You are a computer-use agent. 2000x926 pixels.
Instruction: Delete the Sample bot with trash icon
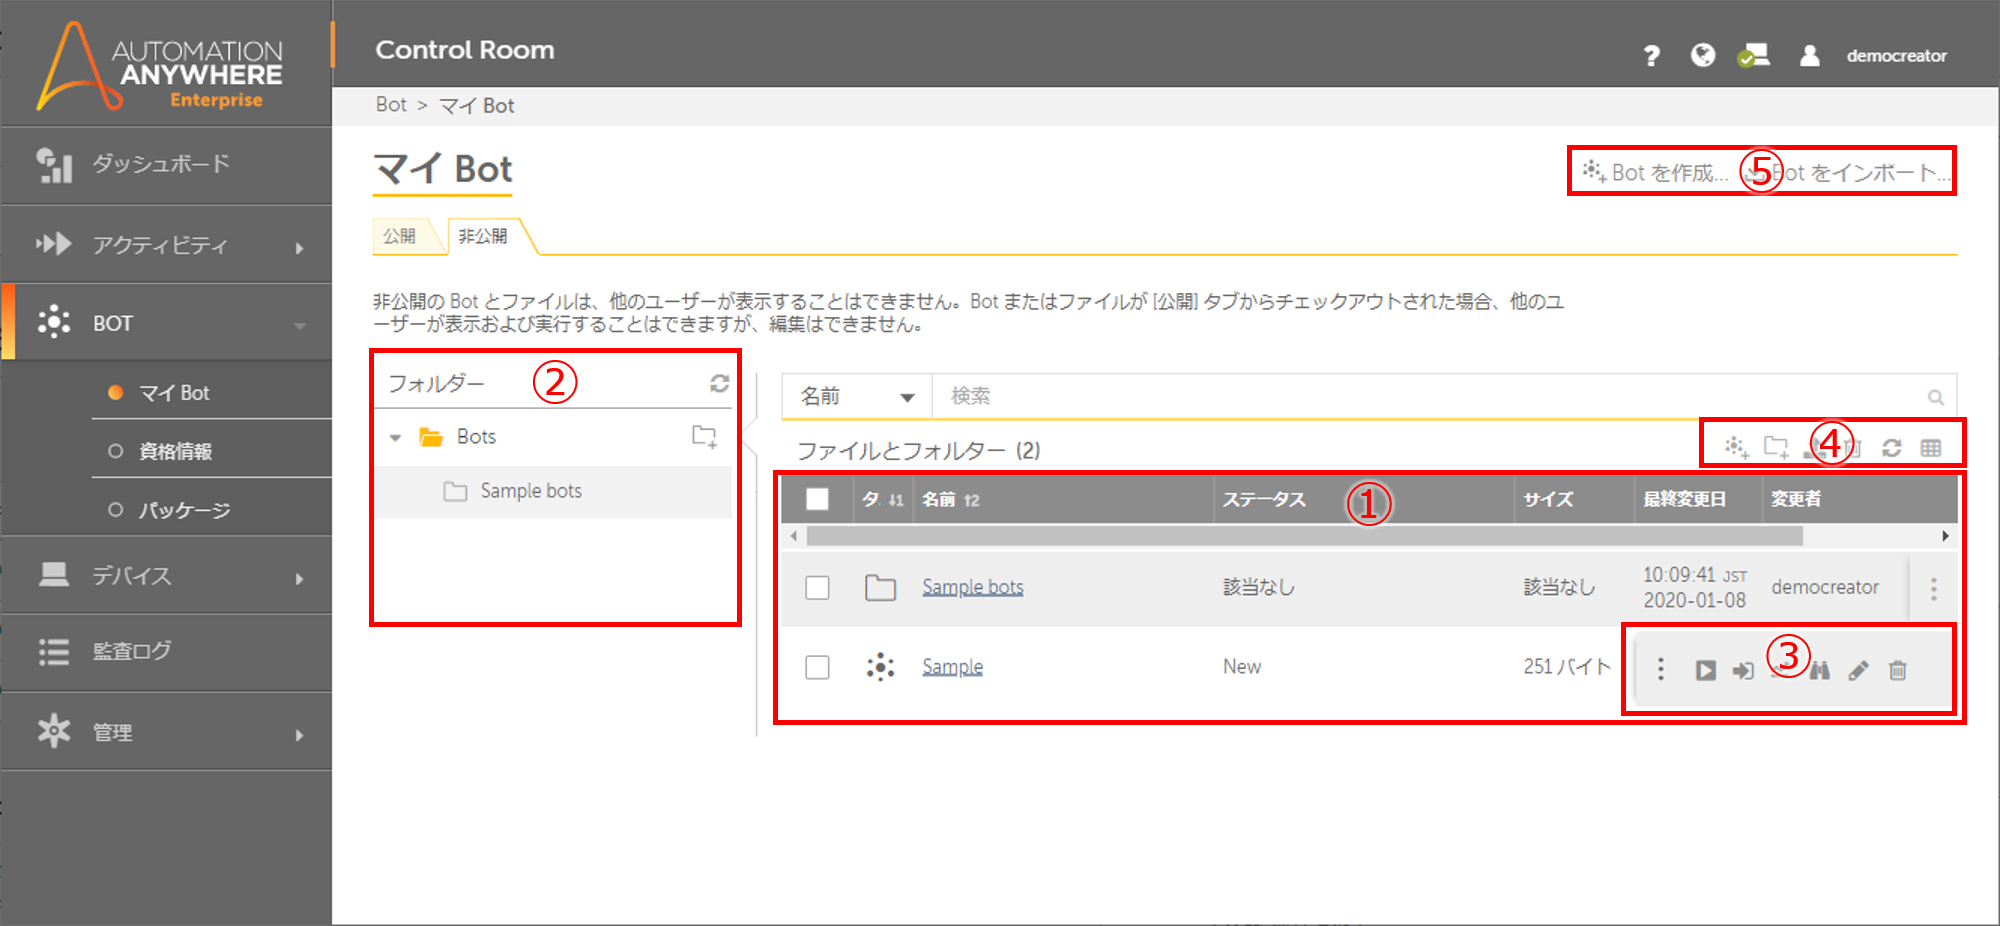coord(1897,670)
